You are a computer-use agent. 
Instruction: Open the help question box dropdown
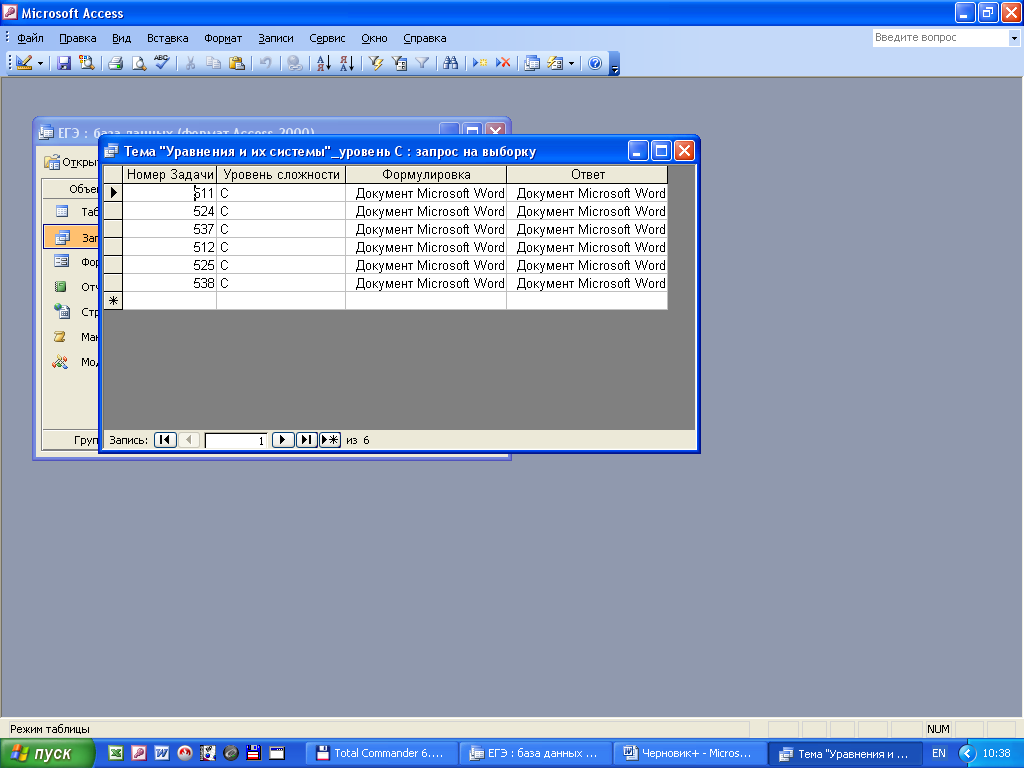pos(1014,39)
